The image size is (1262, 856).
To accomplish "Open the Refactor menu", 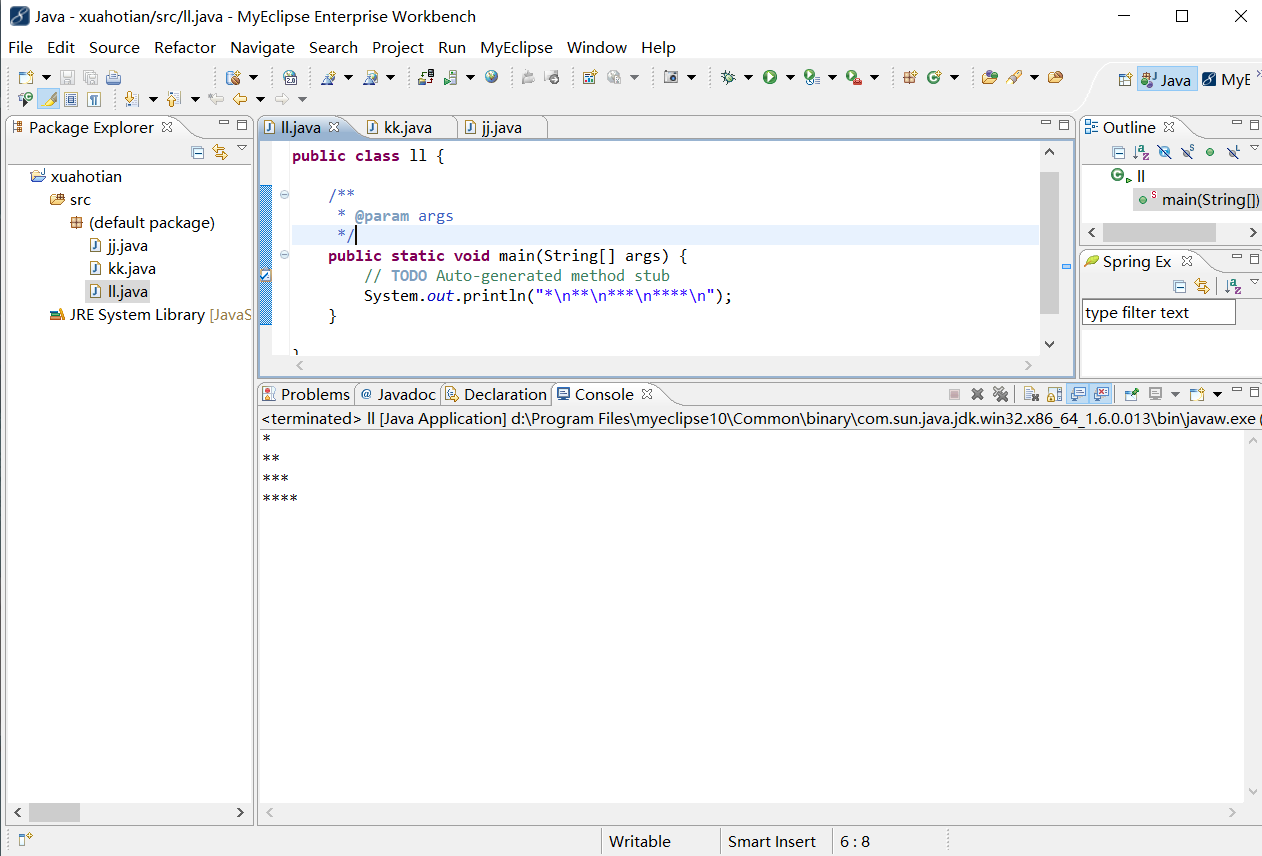I will [x=184, y=47].
